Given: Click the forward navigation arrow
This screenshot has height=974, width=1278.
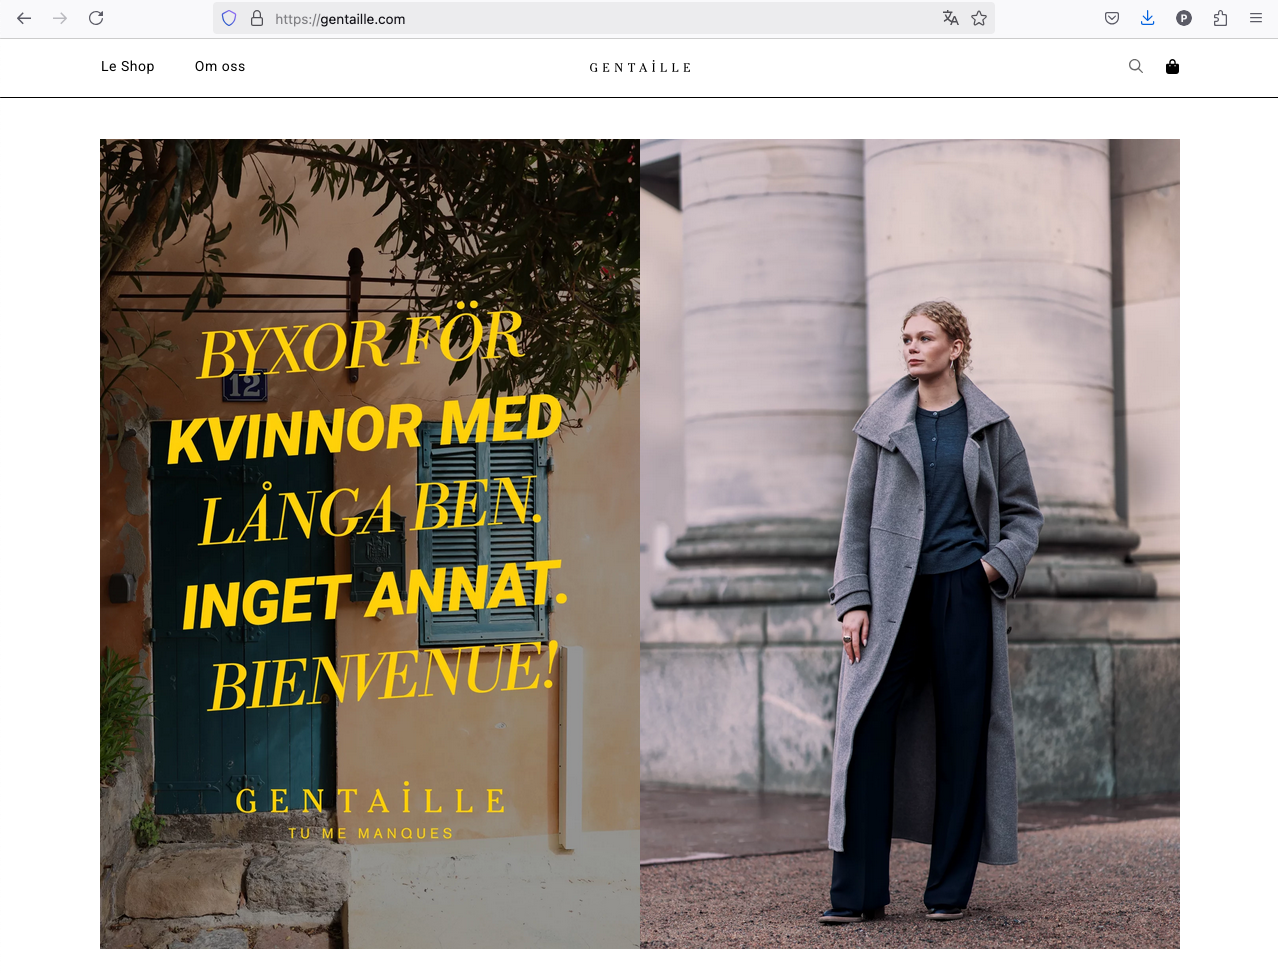Looking at the screenshot, I should [x=60, y=18].
